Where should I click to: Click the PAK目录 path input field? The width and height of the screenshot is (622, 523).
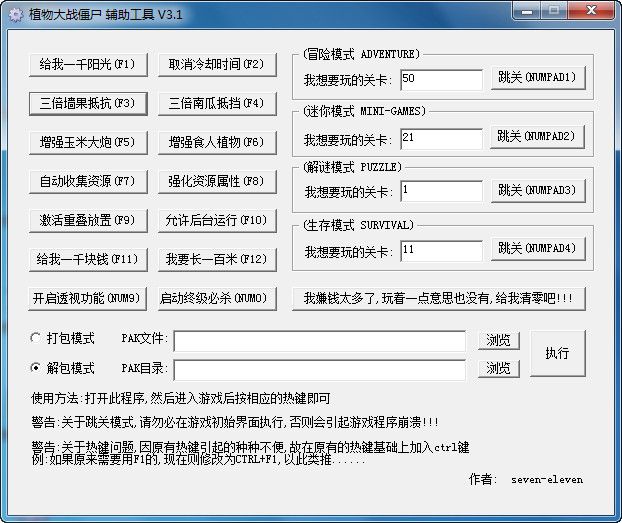pos(320,370)
